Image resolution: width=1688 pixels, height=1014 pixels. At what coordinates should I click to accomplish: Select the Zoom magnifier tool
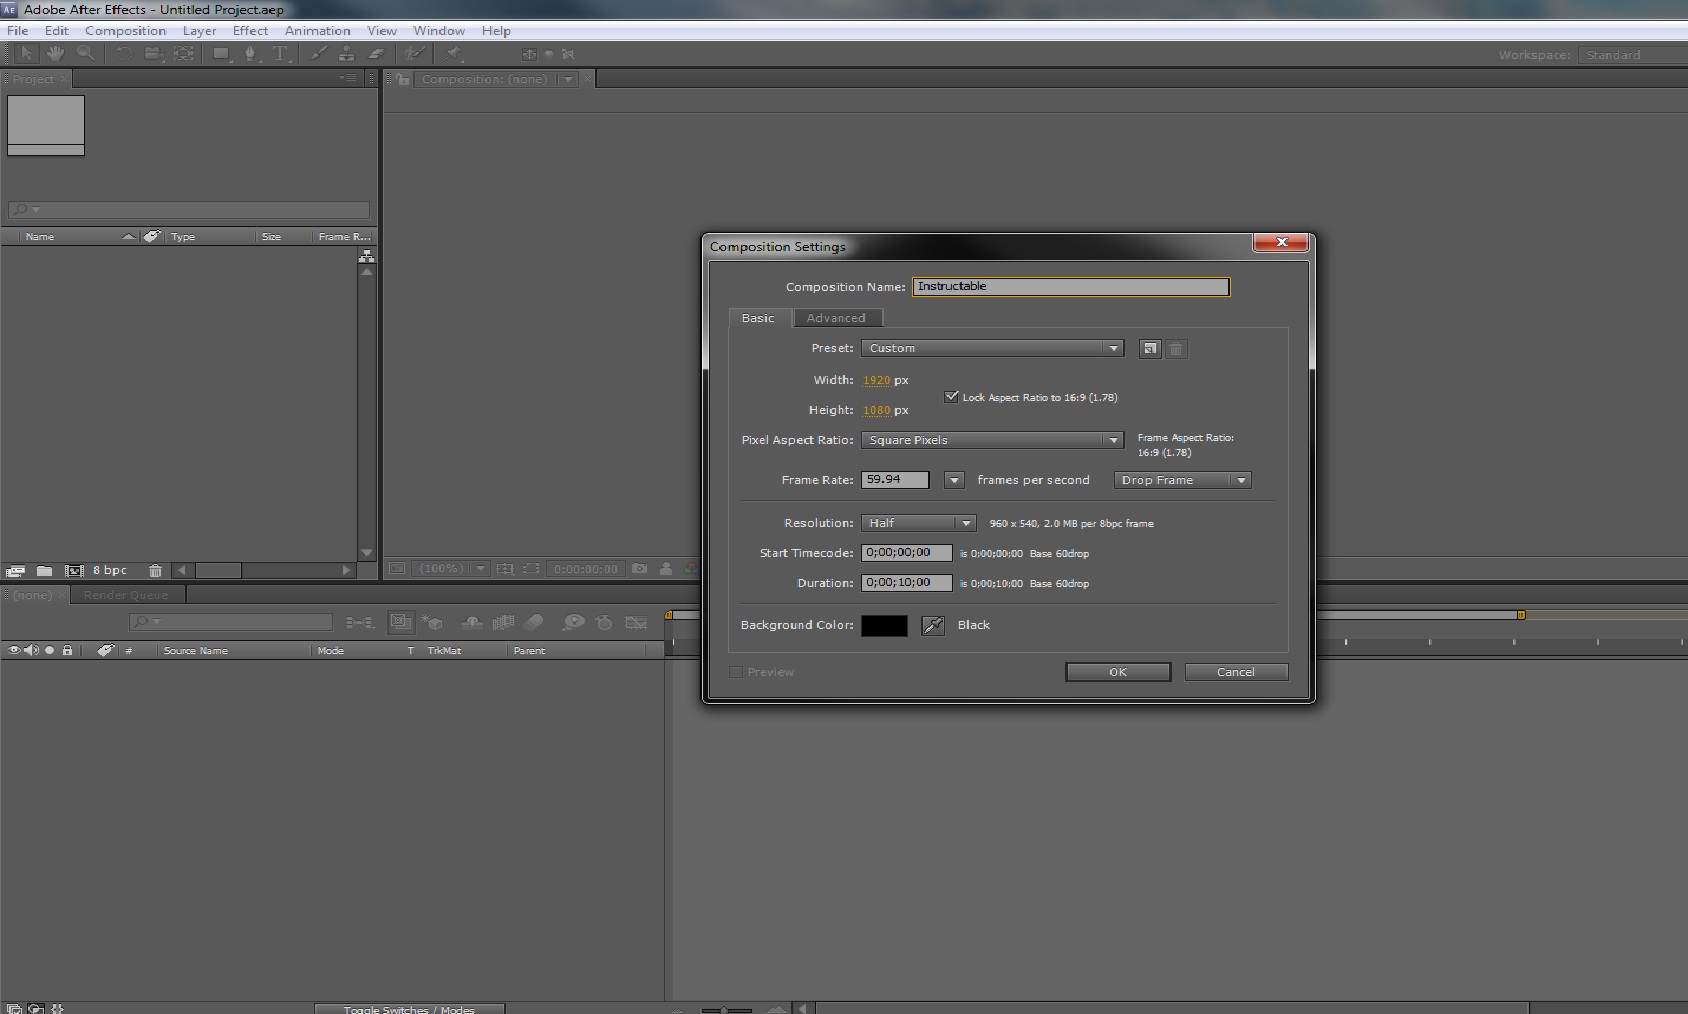pyautogui.click(x=86, y=54)
